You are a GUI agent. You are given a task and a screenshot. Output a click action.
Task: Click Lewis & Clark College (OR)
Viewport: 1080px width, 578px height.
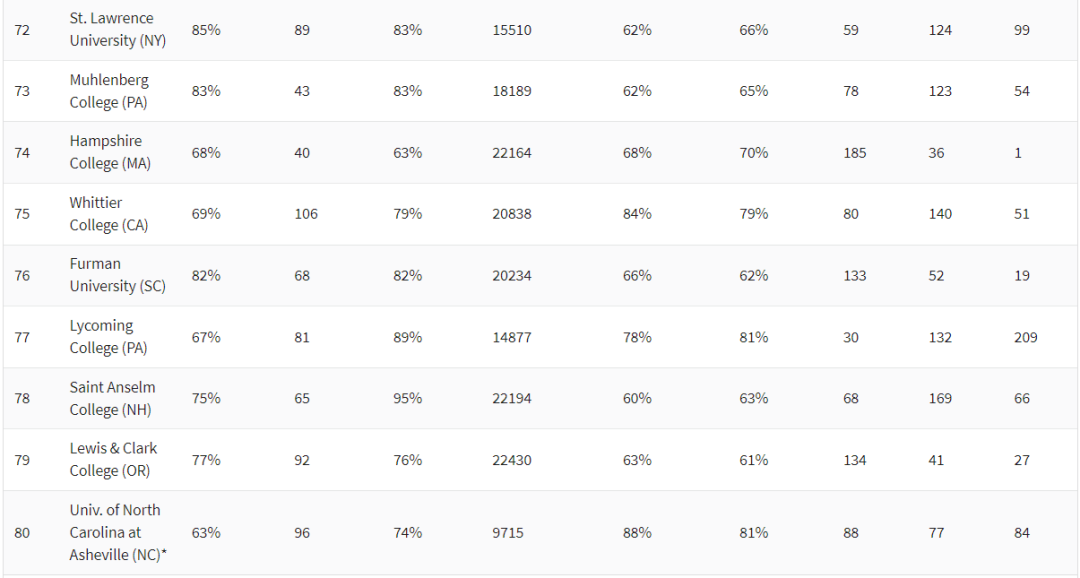pyautogui.click(x=114, y=460)
